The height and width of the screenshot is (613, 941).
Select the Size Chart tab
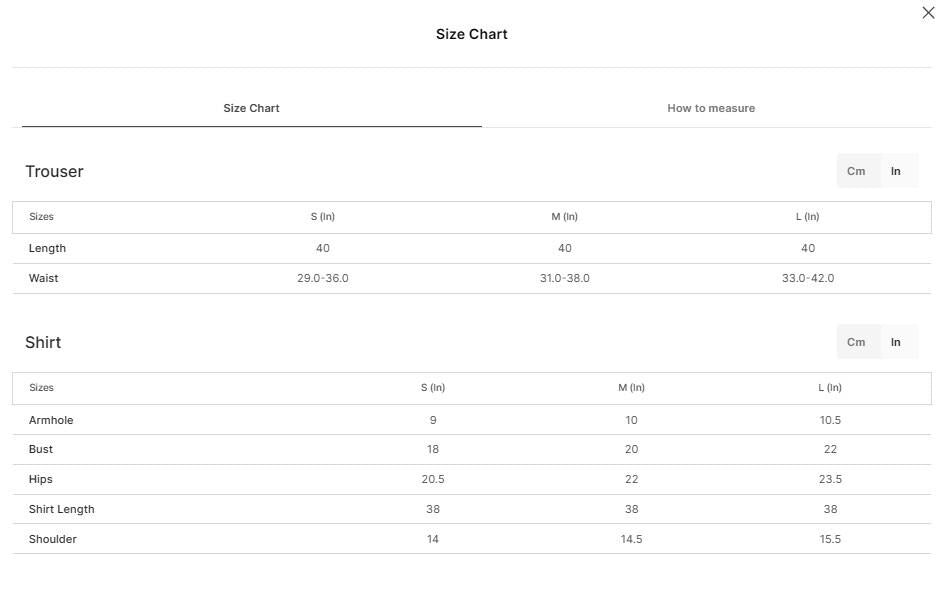tap(251, 108)
